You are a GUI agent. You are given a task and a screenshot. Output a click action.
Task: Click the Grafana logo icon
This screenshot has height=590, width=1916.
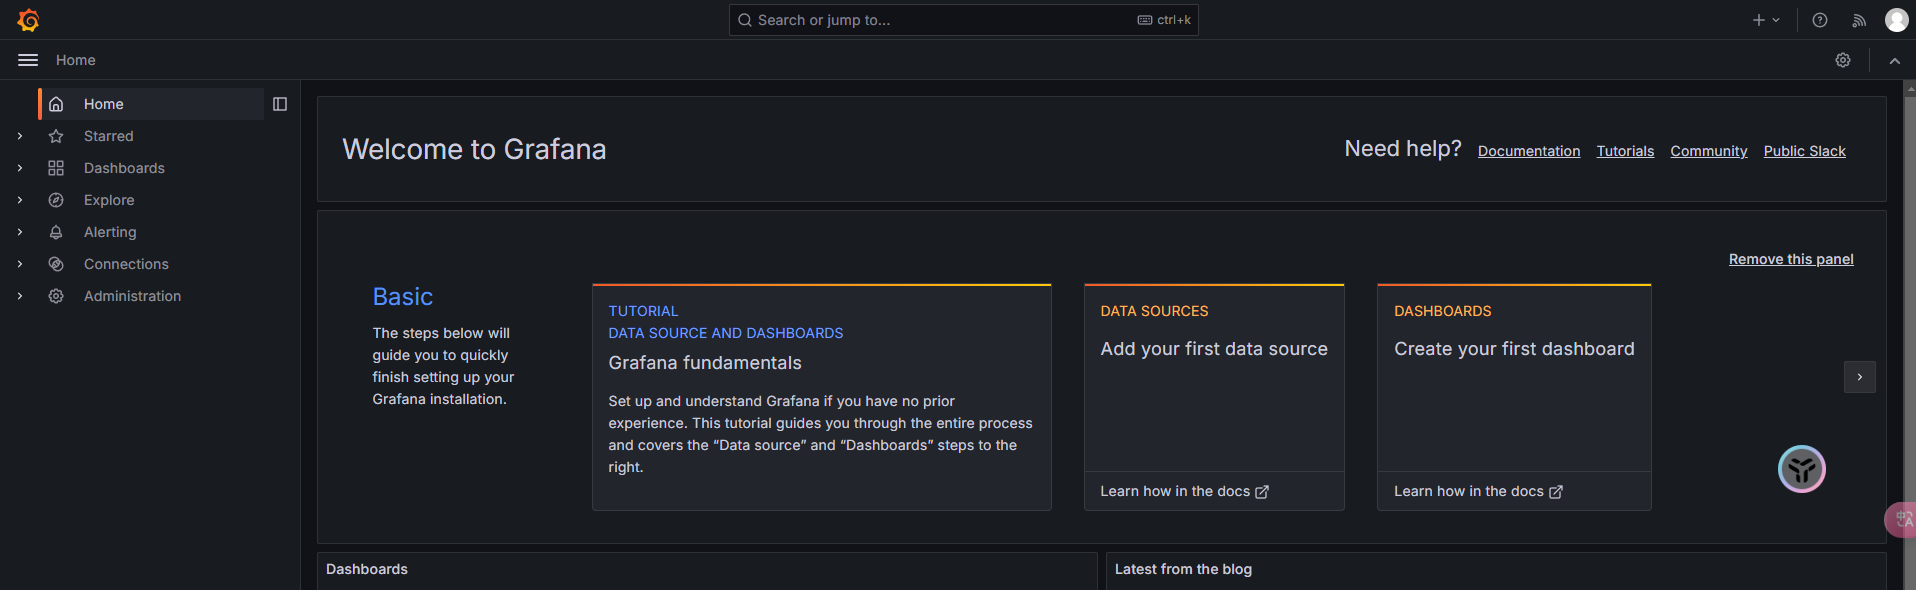pyautogui.click(x=28, y=20)
